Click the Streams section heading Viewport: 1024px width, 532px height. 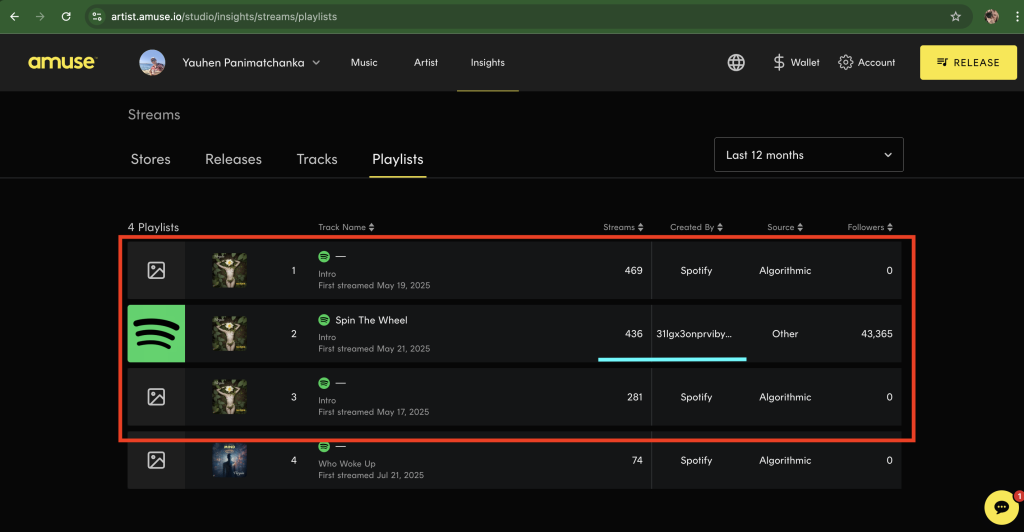154,115
